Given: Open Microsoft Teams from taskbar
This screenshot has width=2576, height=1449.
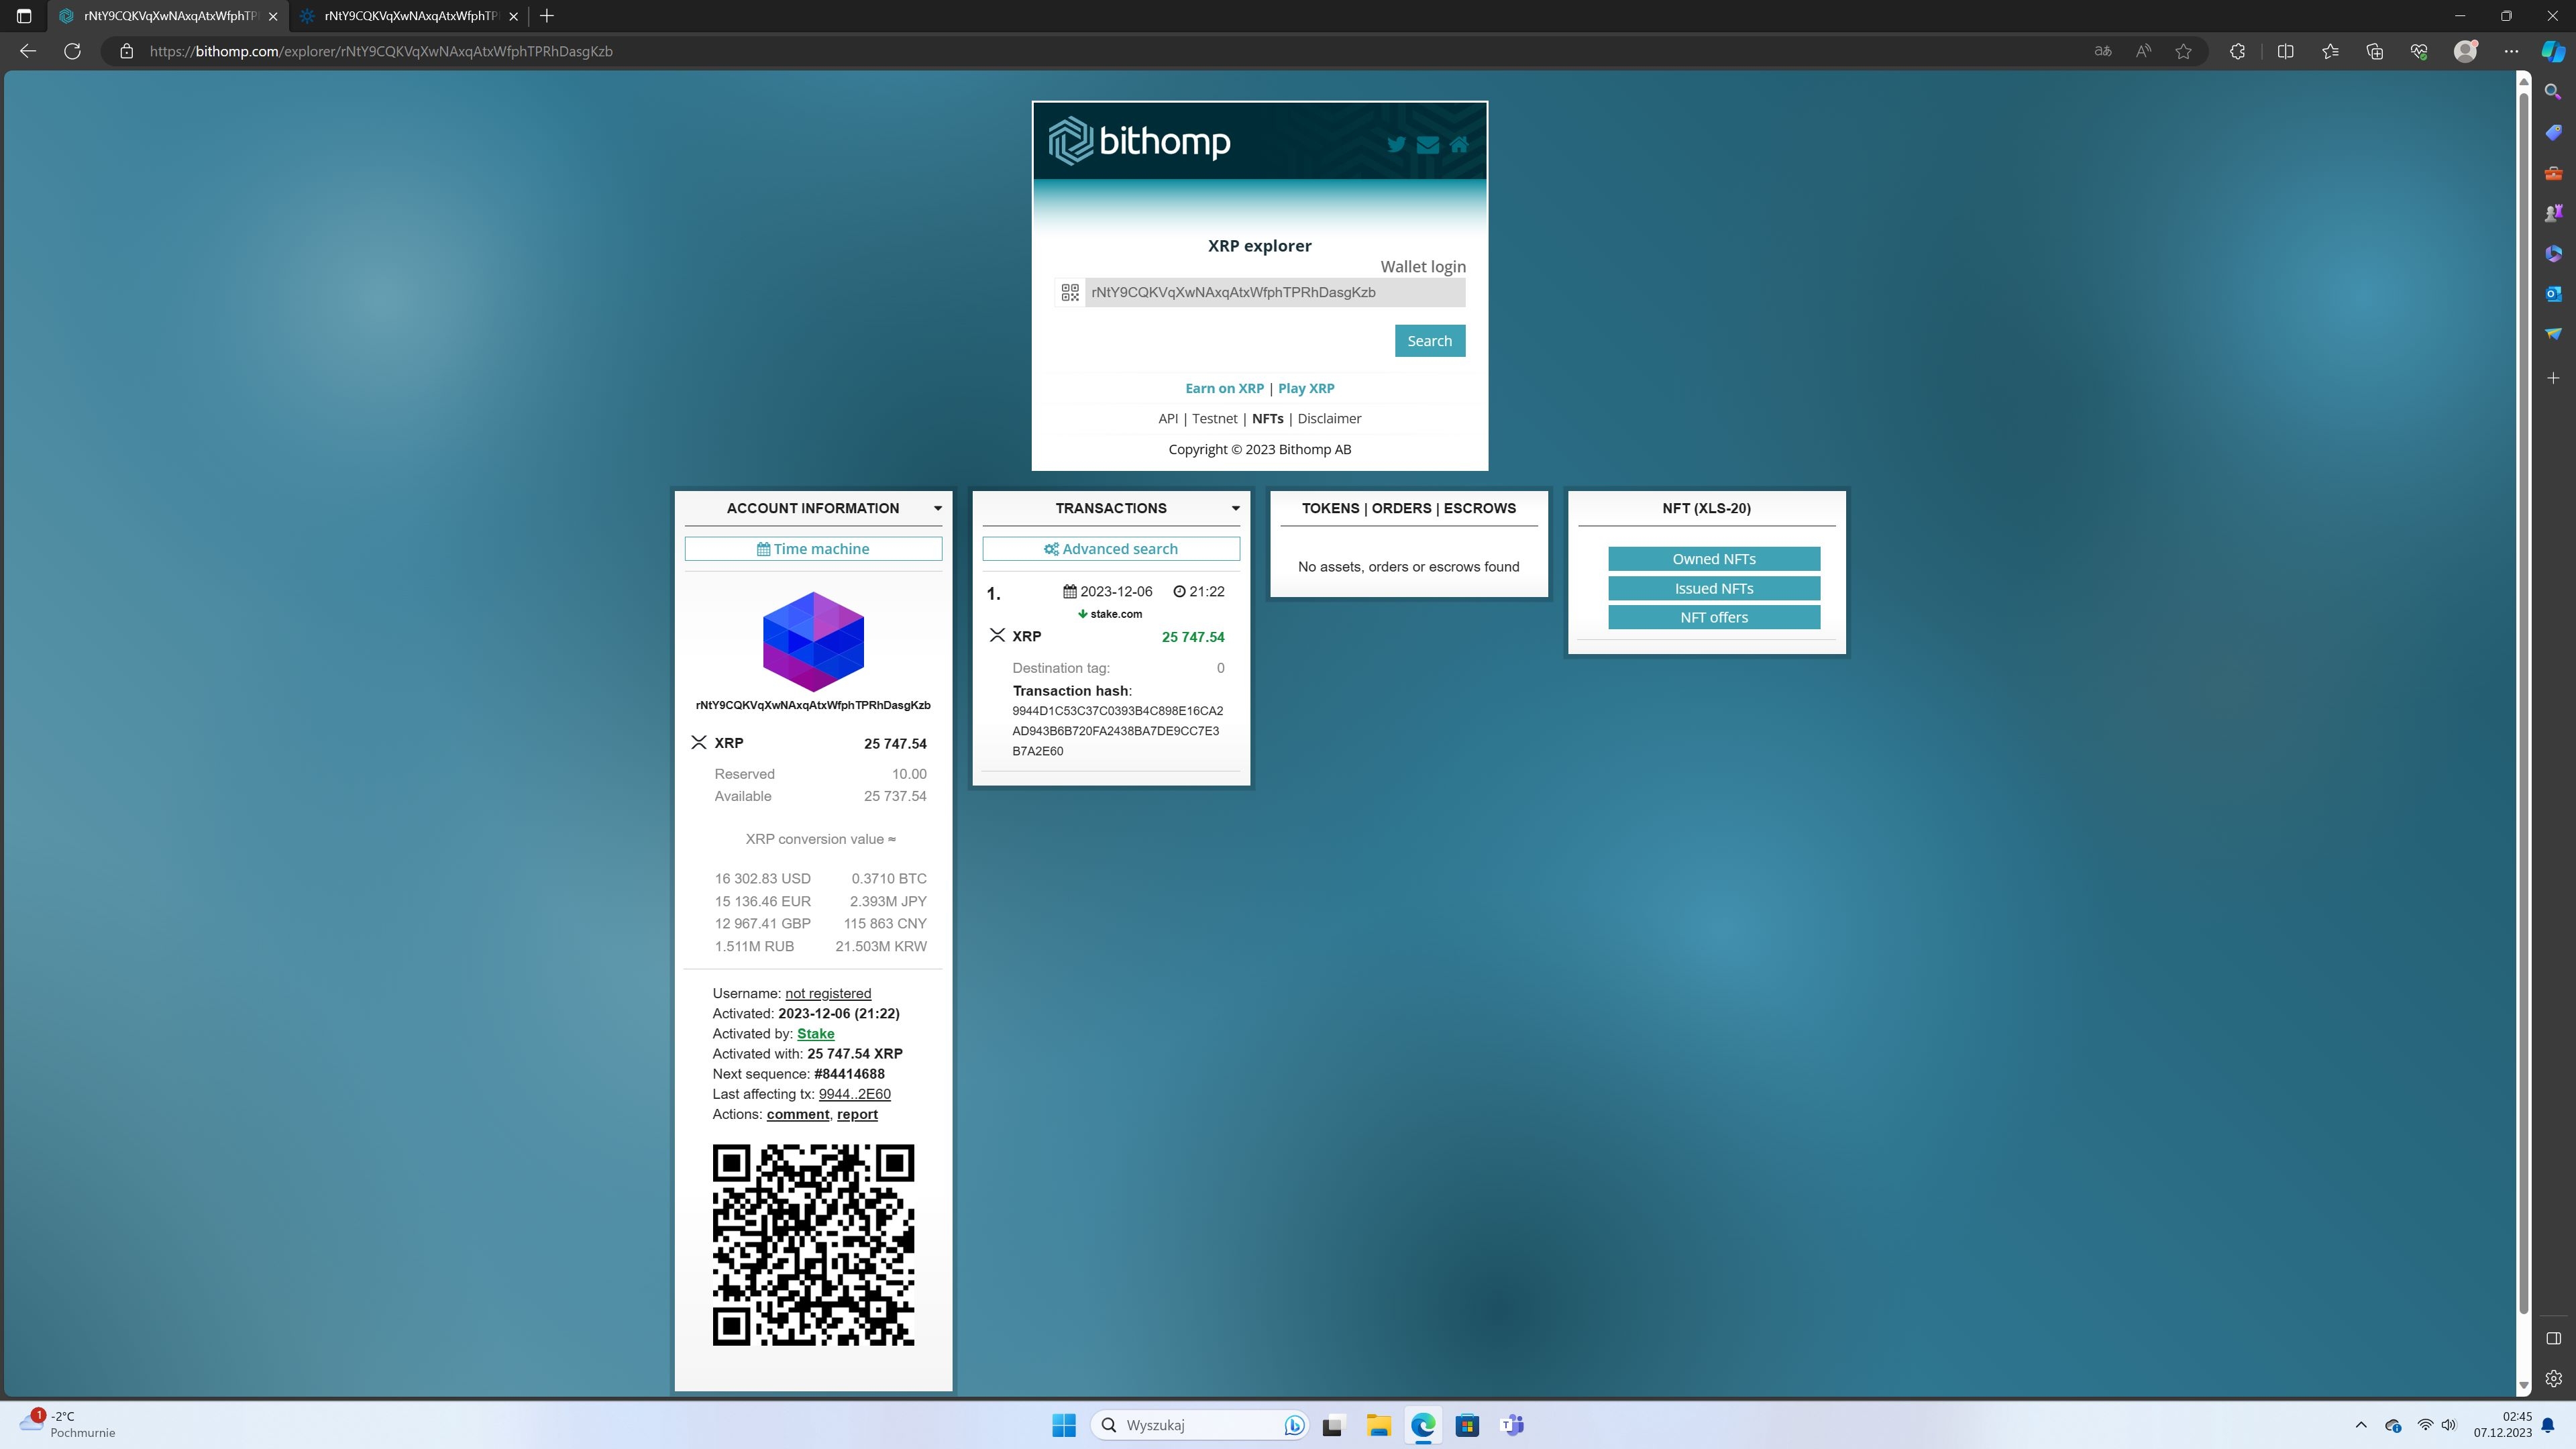Looking at the screenshot, I should click(x=1512, y=1425).
